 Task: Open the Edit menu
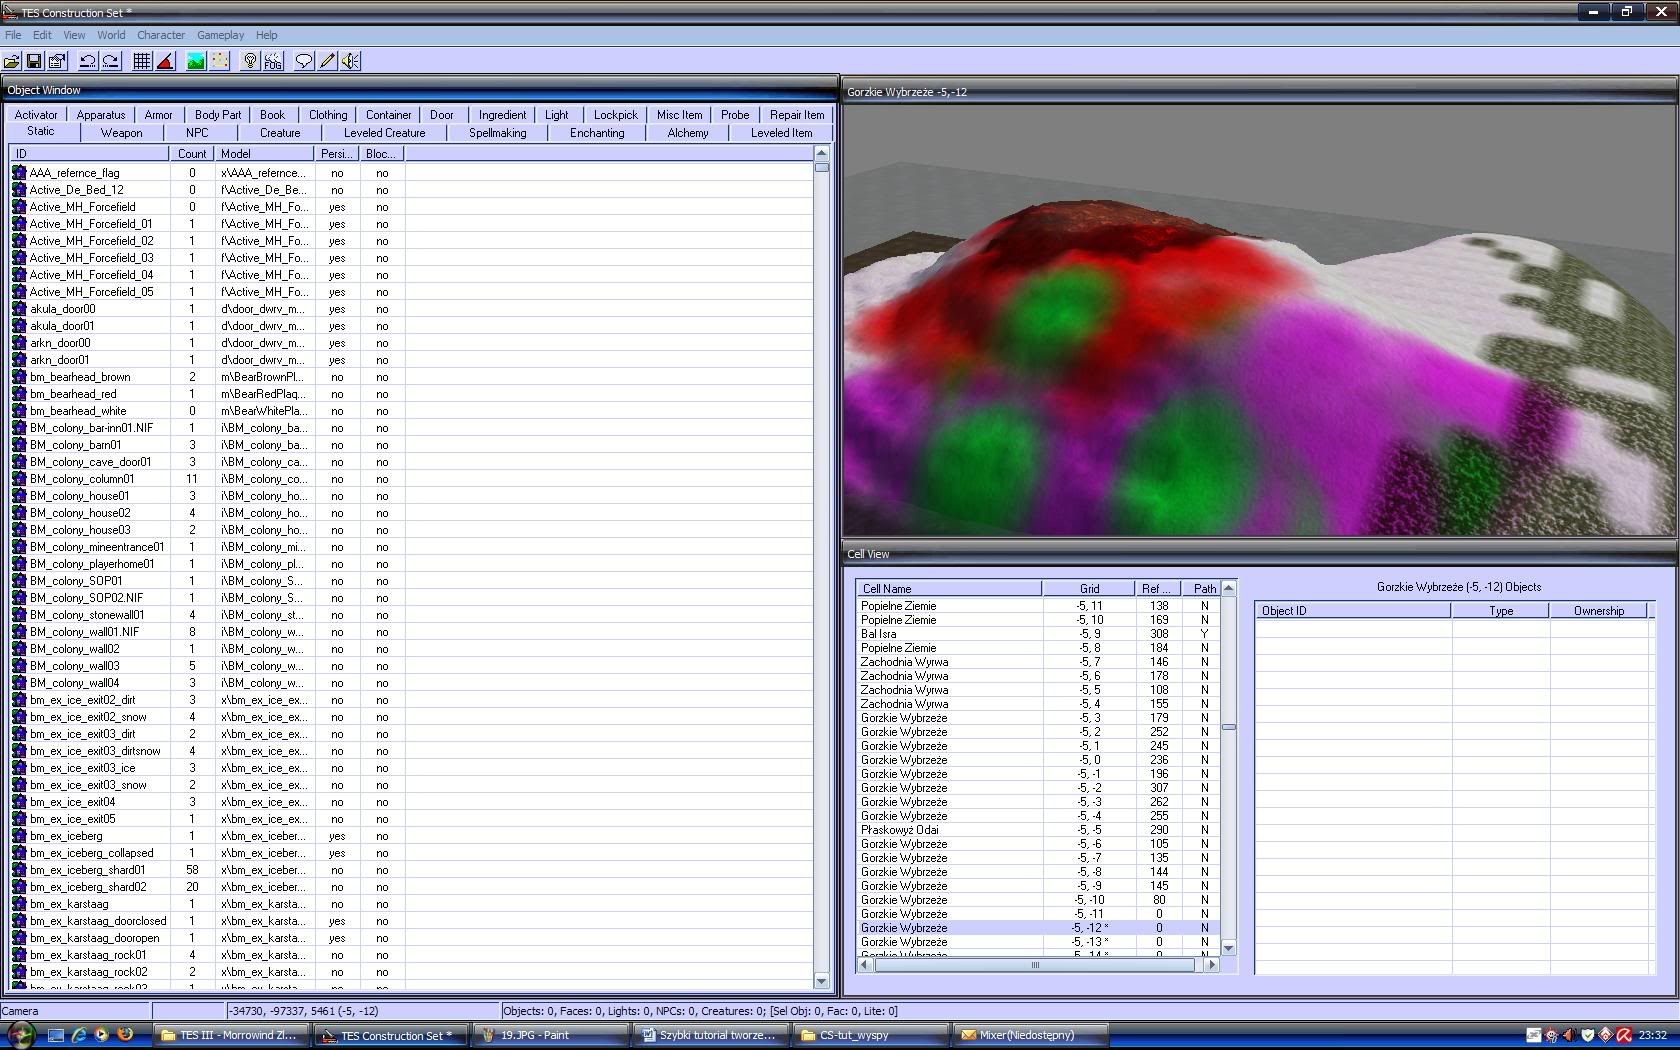click(x=42, y=35)
